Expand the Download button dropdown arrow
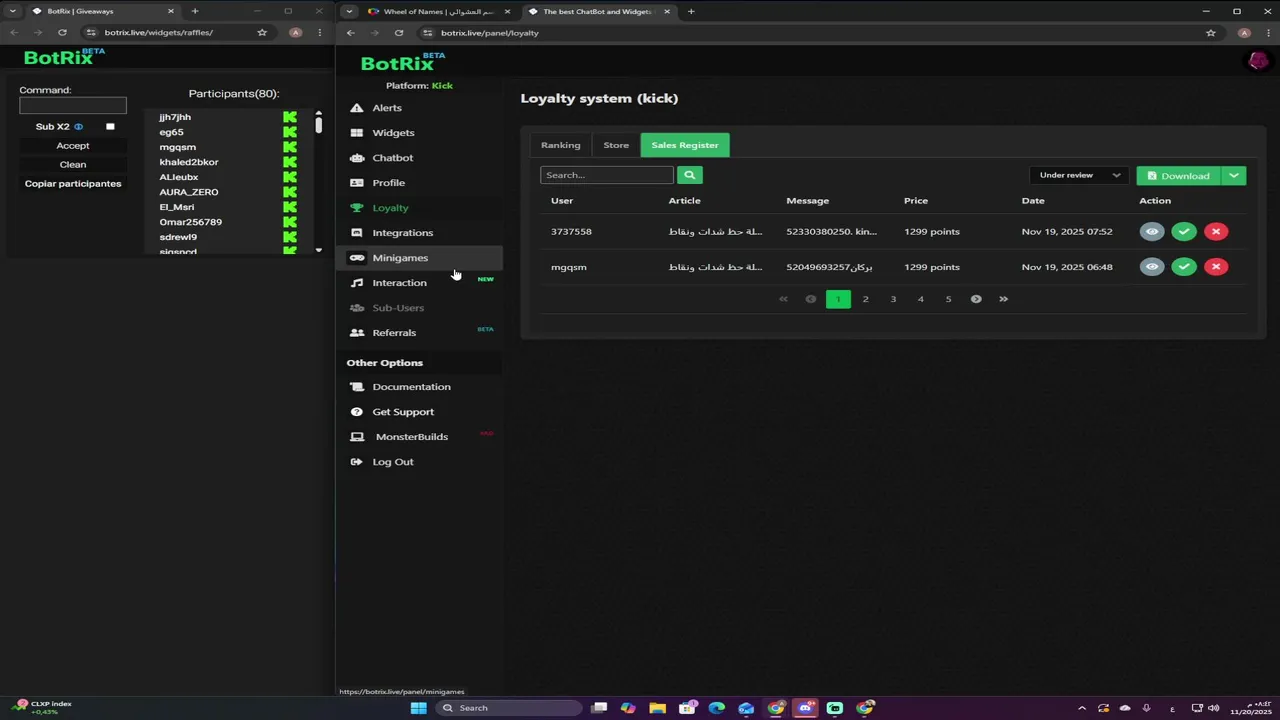Image resolution: width=1280 pixels, height=720 pixels. click(1233, 176)
